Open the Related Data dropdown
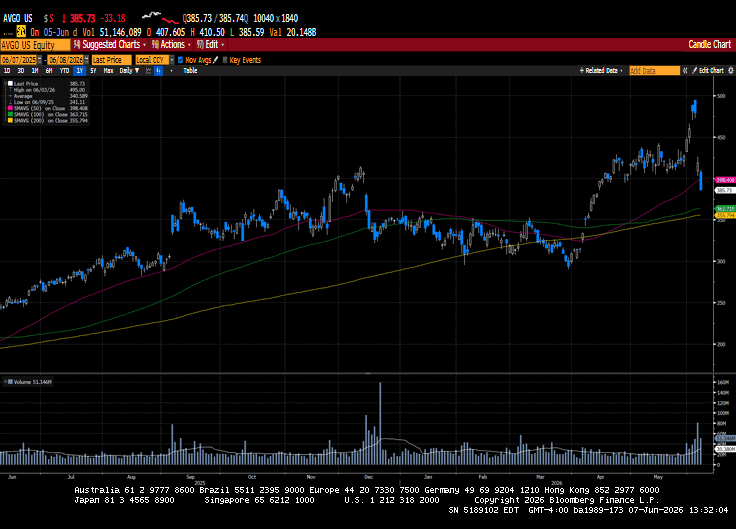Viewport: 736px width, 529px height. point(601,70)
